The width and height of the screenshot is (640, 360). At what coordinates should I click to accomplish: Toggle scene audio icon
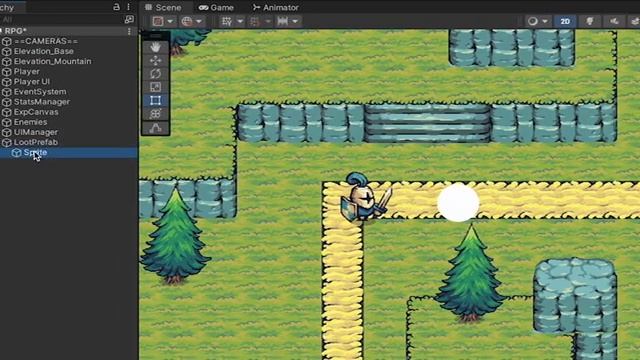pyautogui.click(x=614, y=21)
